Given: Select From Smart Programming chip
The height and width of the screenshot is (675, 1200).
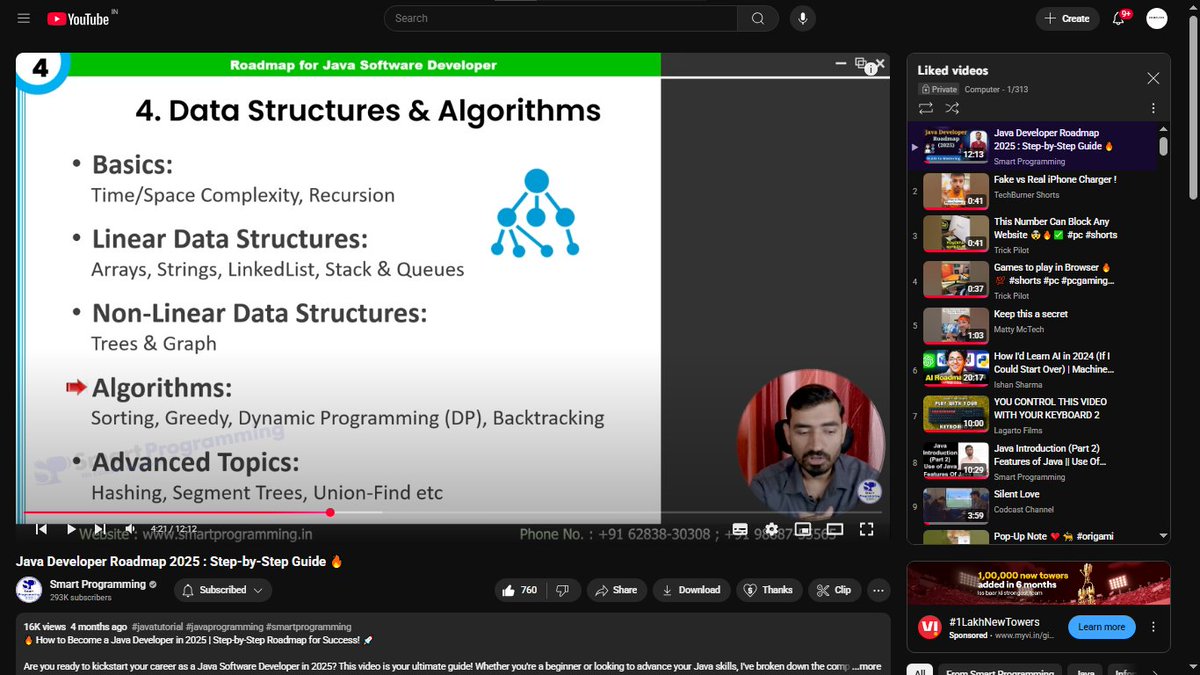Looking at the screenshot, I should click(x=1001, y=672).
